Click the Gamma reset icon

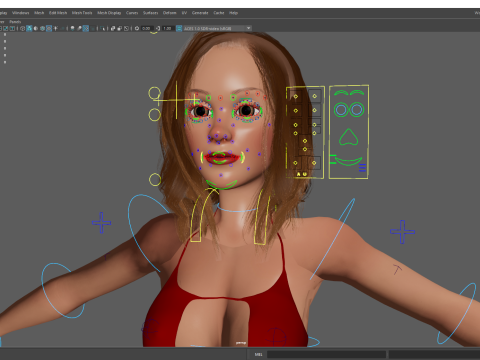click(x=158, y=28)
